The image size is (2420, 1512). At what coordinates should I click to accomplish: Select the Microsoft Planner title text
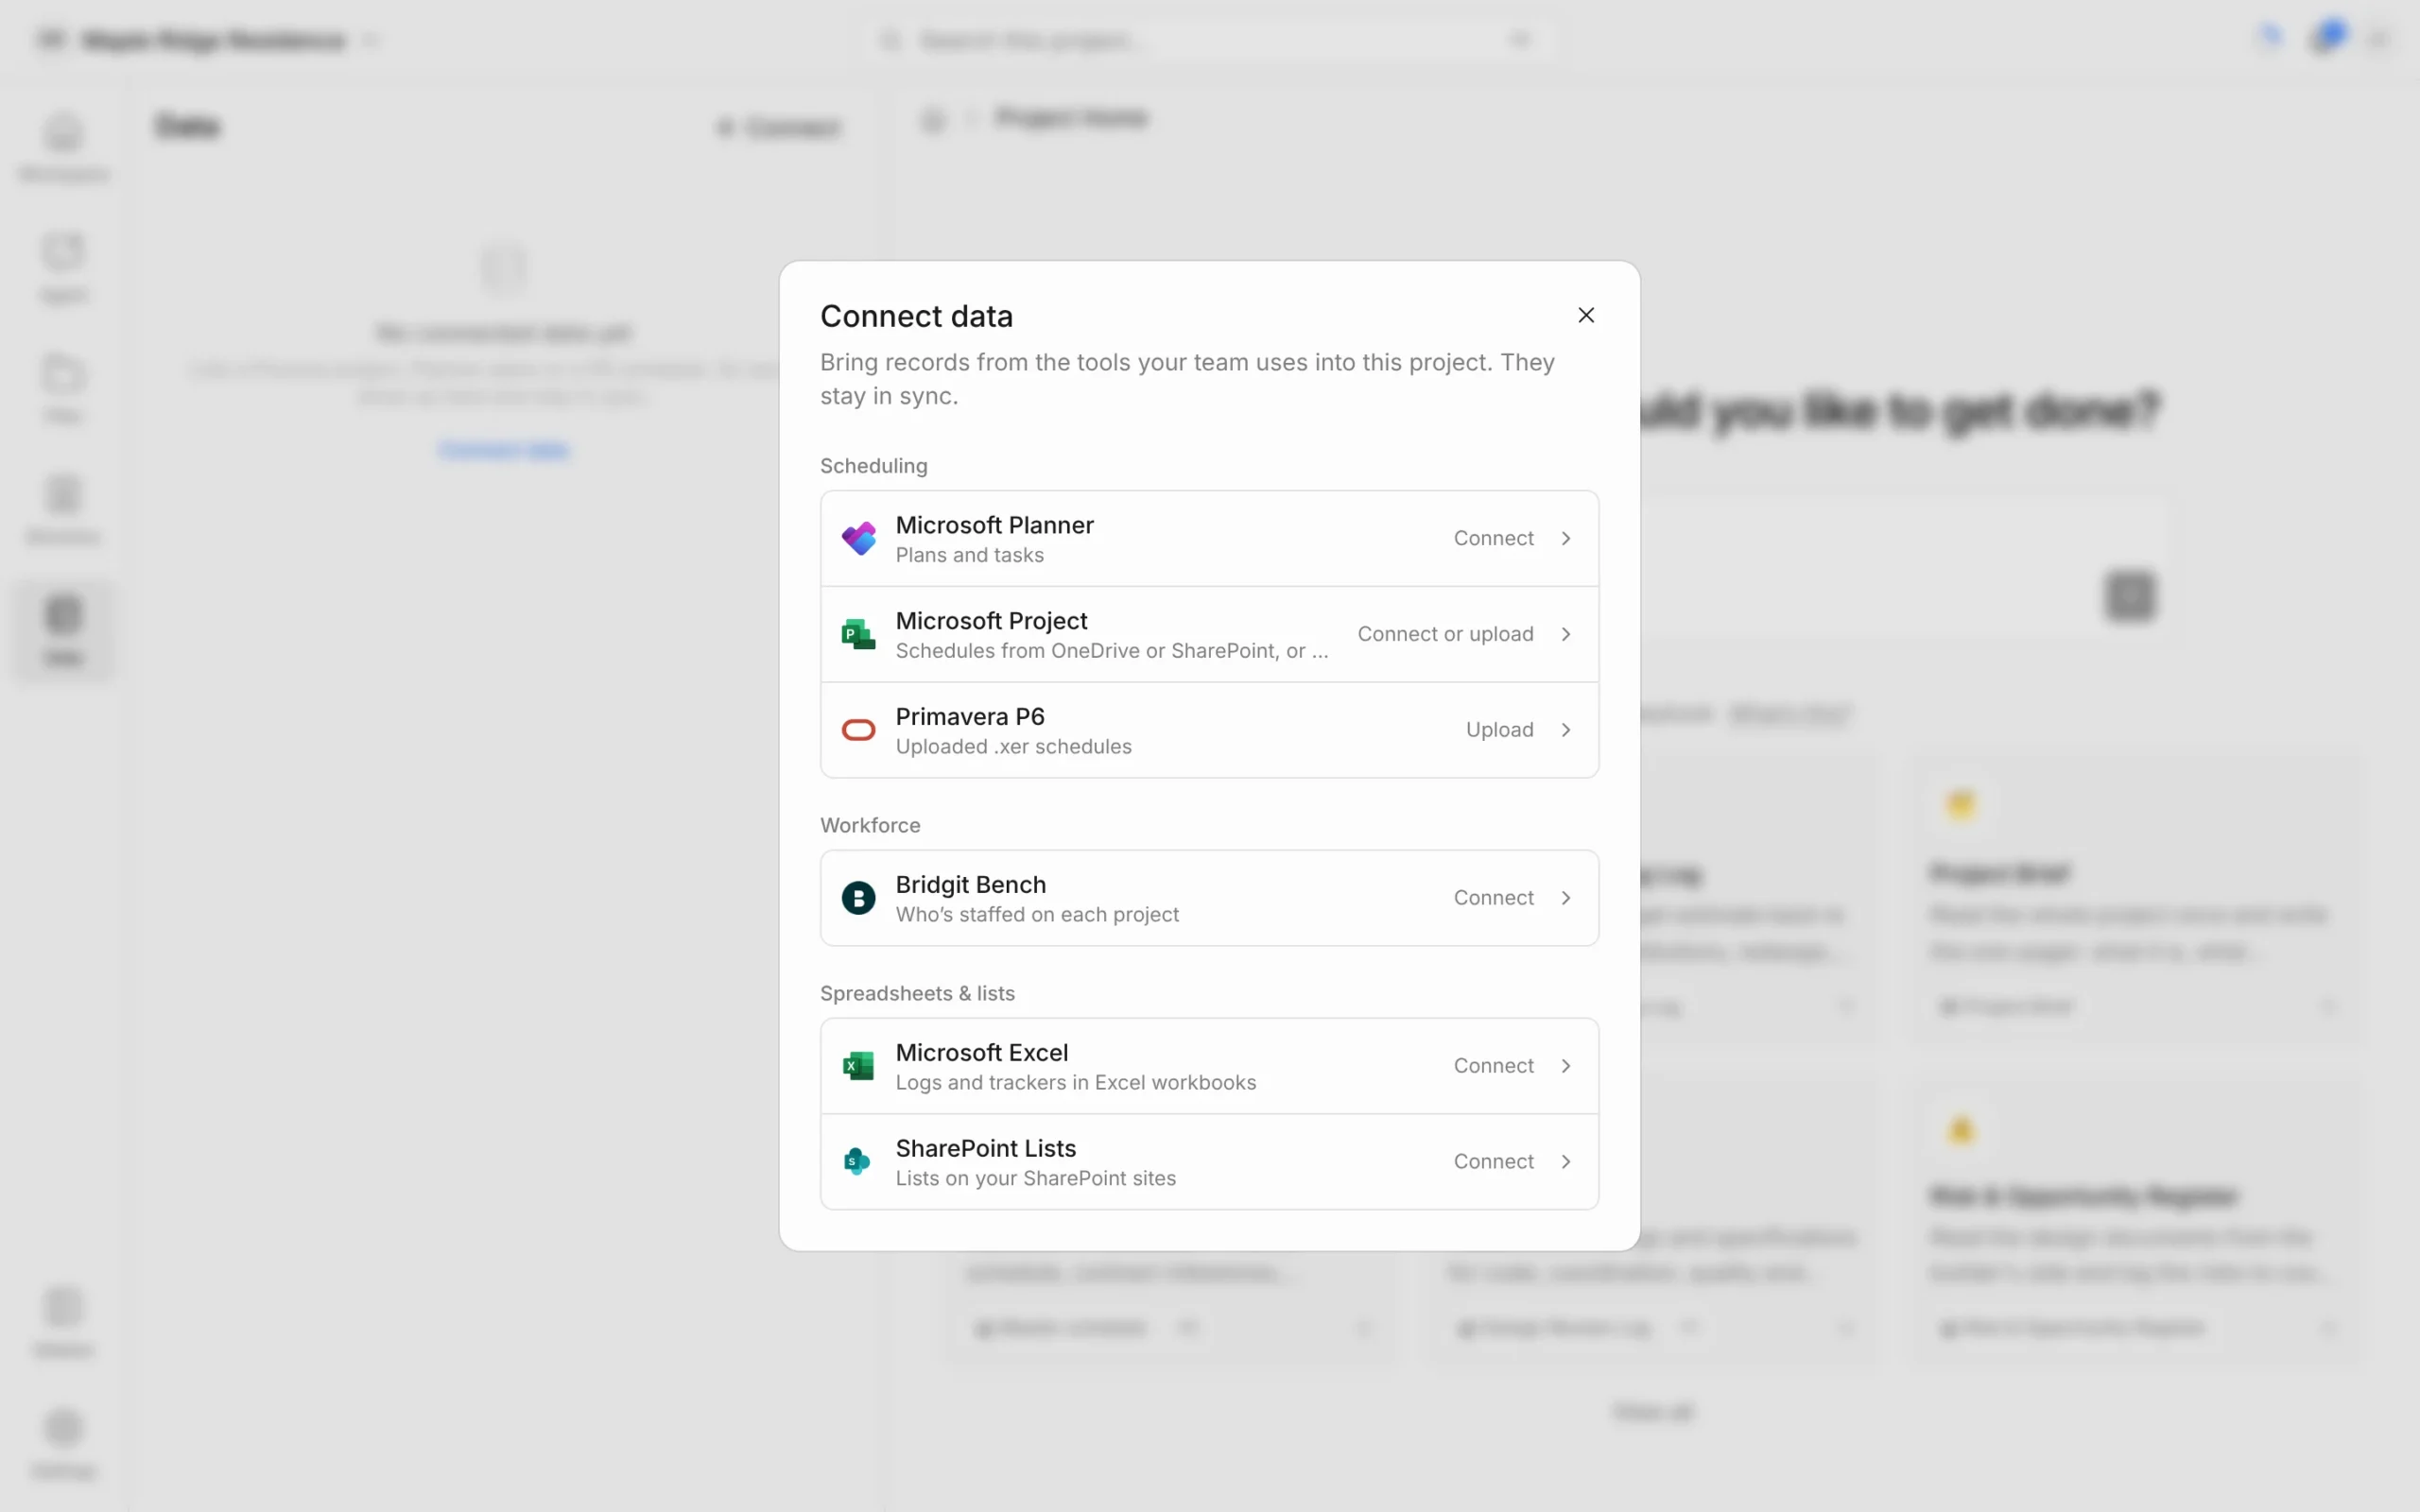[994, 525]
